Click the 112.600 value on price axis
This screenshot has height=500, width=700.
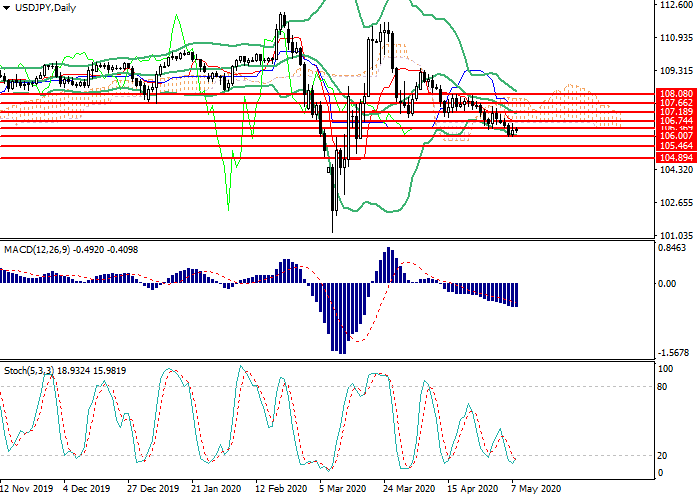(x=677, y=5)
